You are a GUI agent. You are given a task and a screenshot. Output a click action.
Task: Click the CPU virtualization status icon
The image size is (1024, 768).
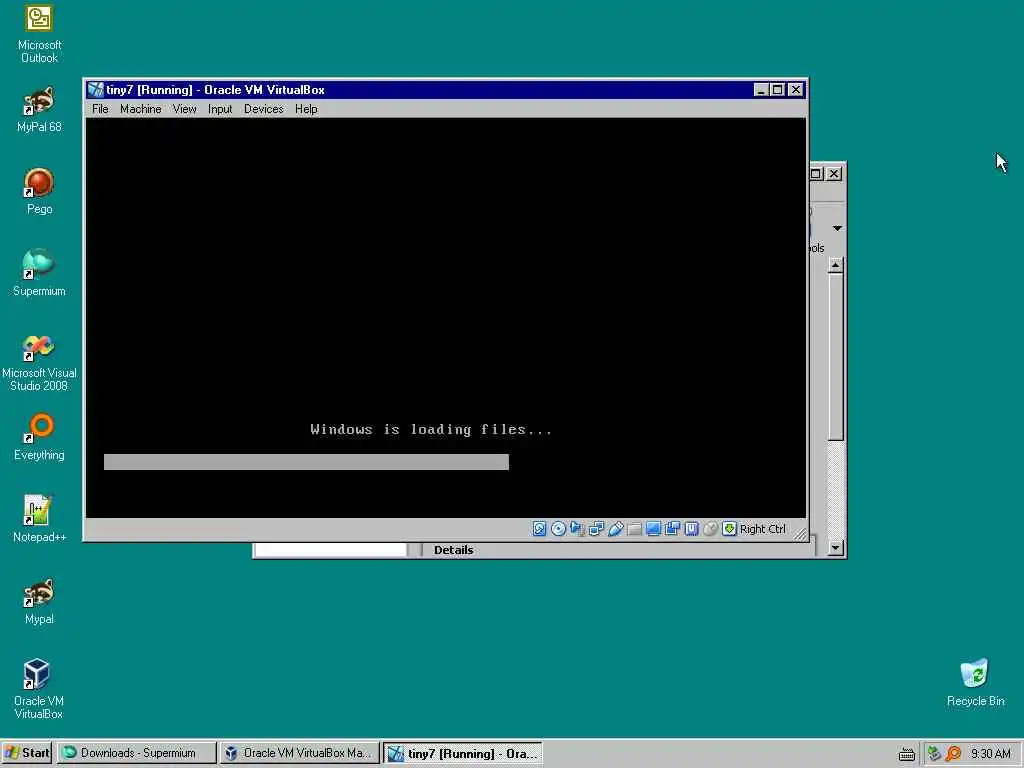pyautogui.click(x=692, y=529)
